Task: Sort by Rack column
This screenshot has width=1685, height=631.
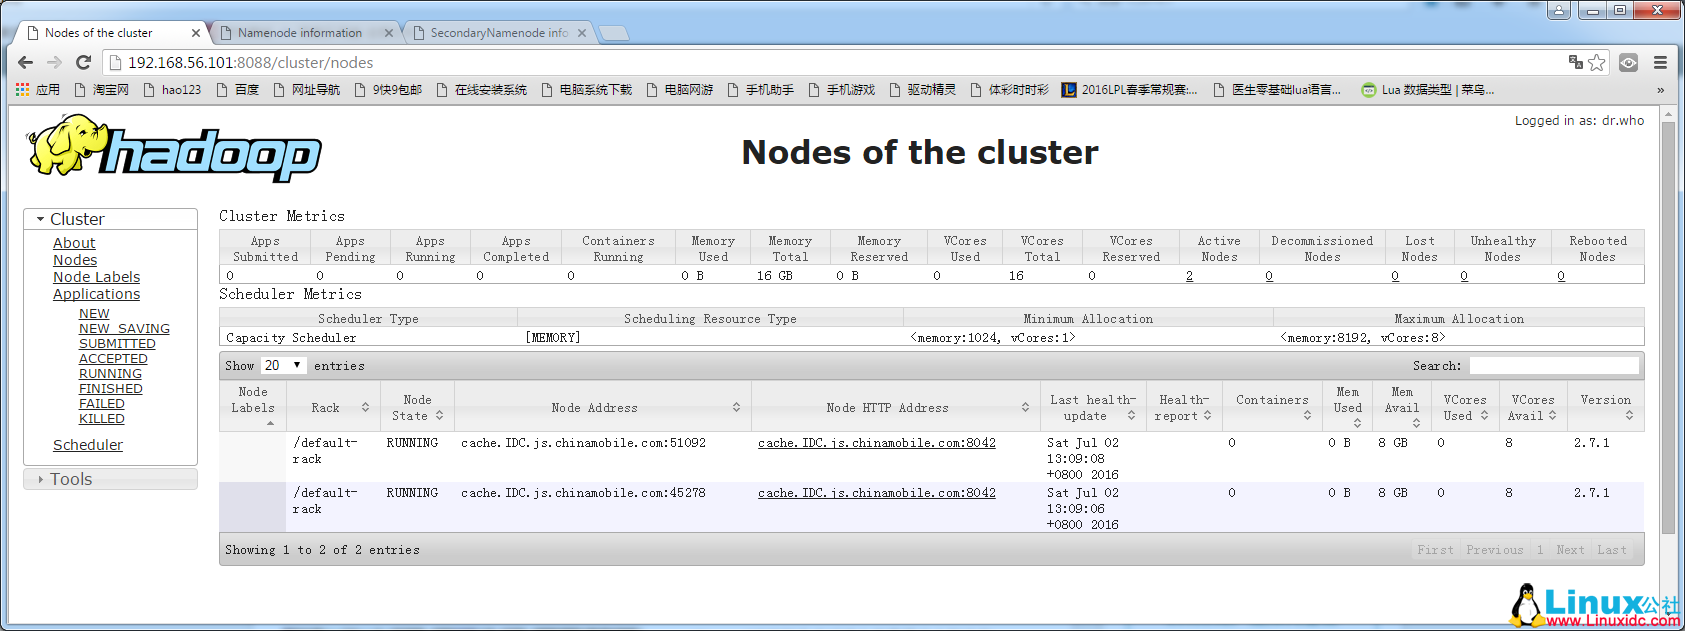Action: pyautogui.click(x=331, y=407)
